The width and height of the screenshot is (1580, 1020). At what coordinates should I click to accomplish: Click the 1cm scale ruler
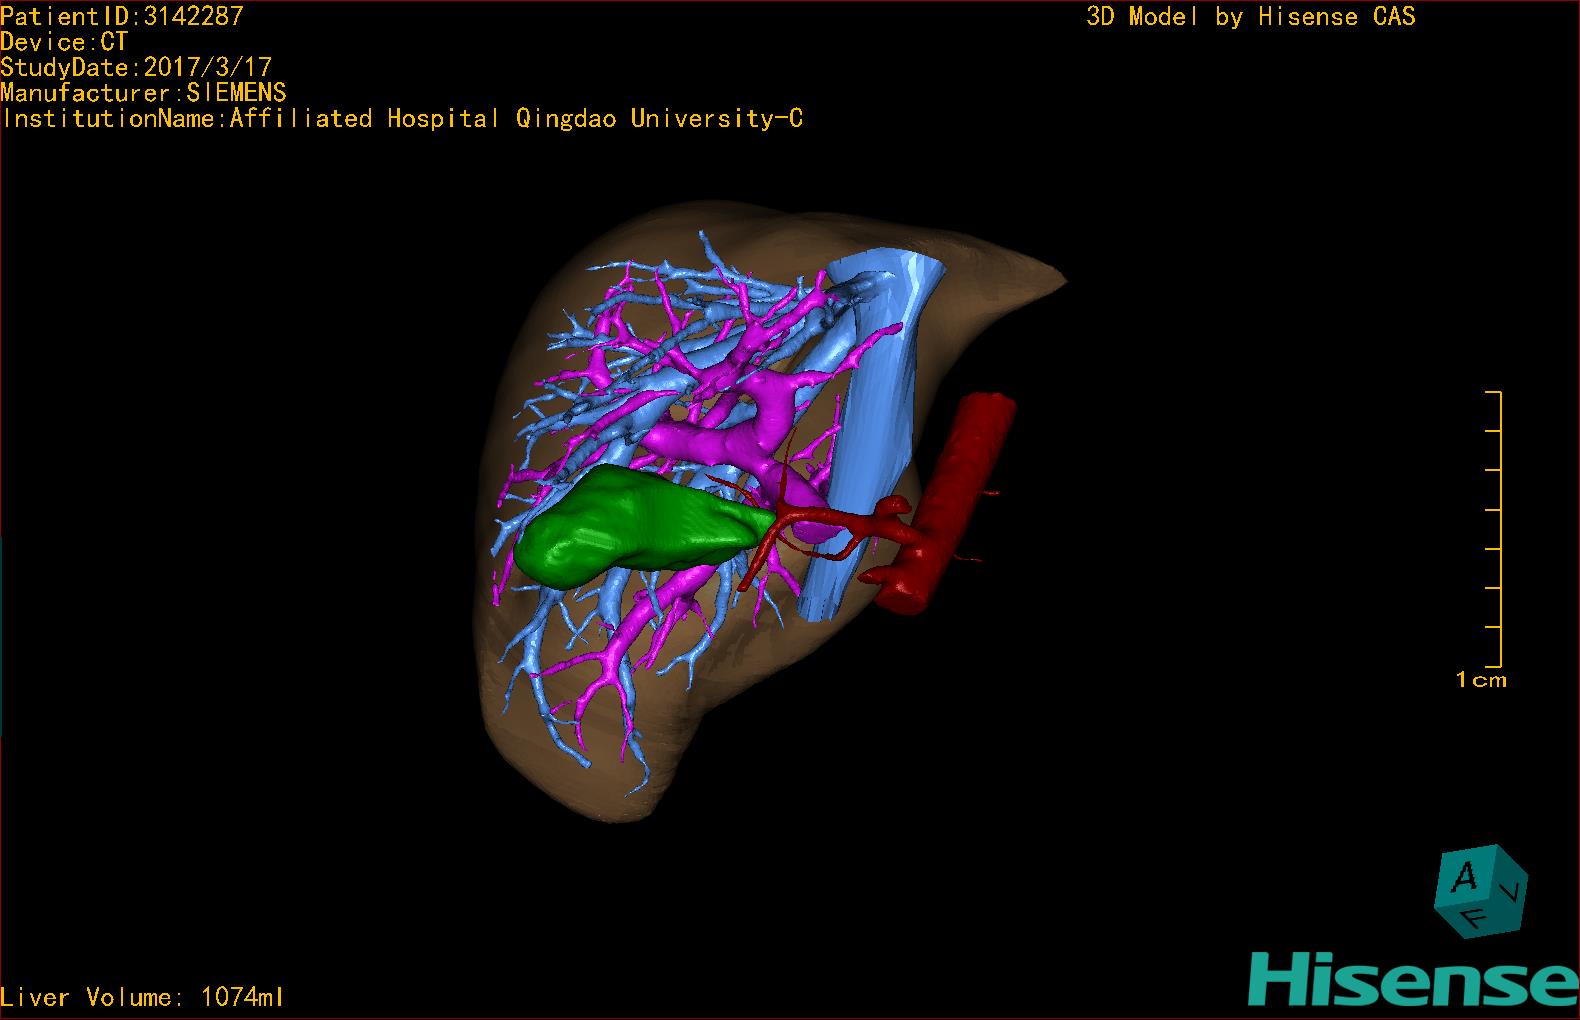[1492, 530]
